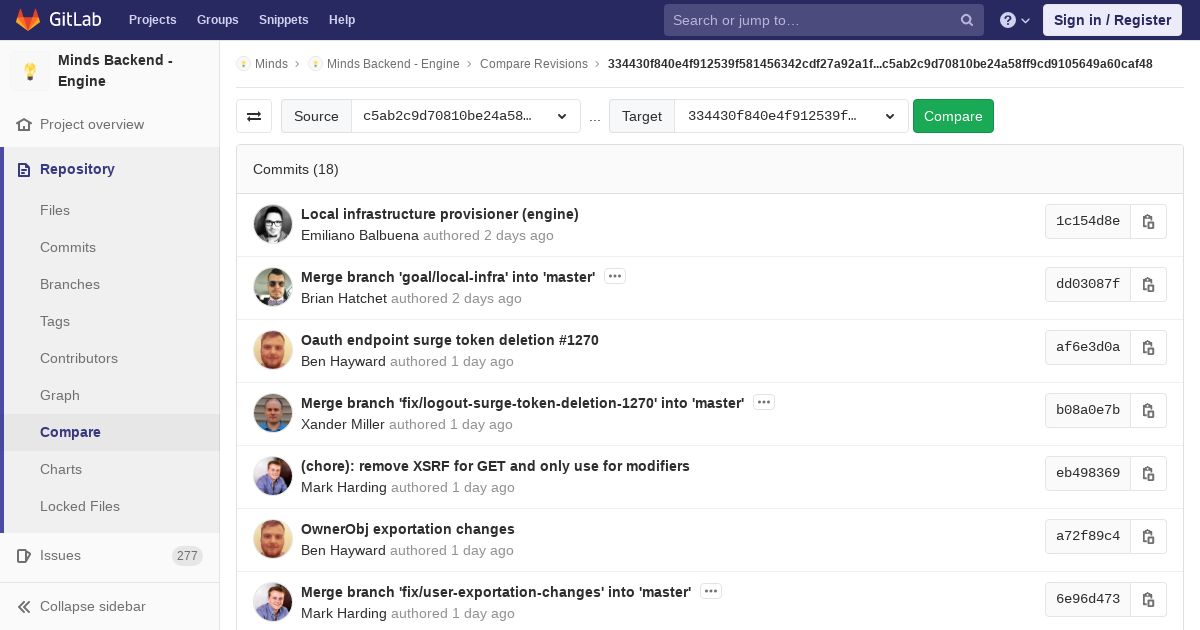Expand 'fix/logout-surge-token-deletion-1270' commit description
The height and width of the screenshot is (630, 1200).
tap(764, 402)
